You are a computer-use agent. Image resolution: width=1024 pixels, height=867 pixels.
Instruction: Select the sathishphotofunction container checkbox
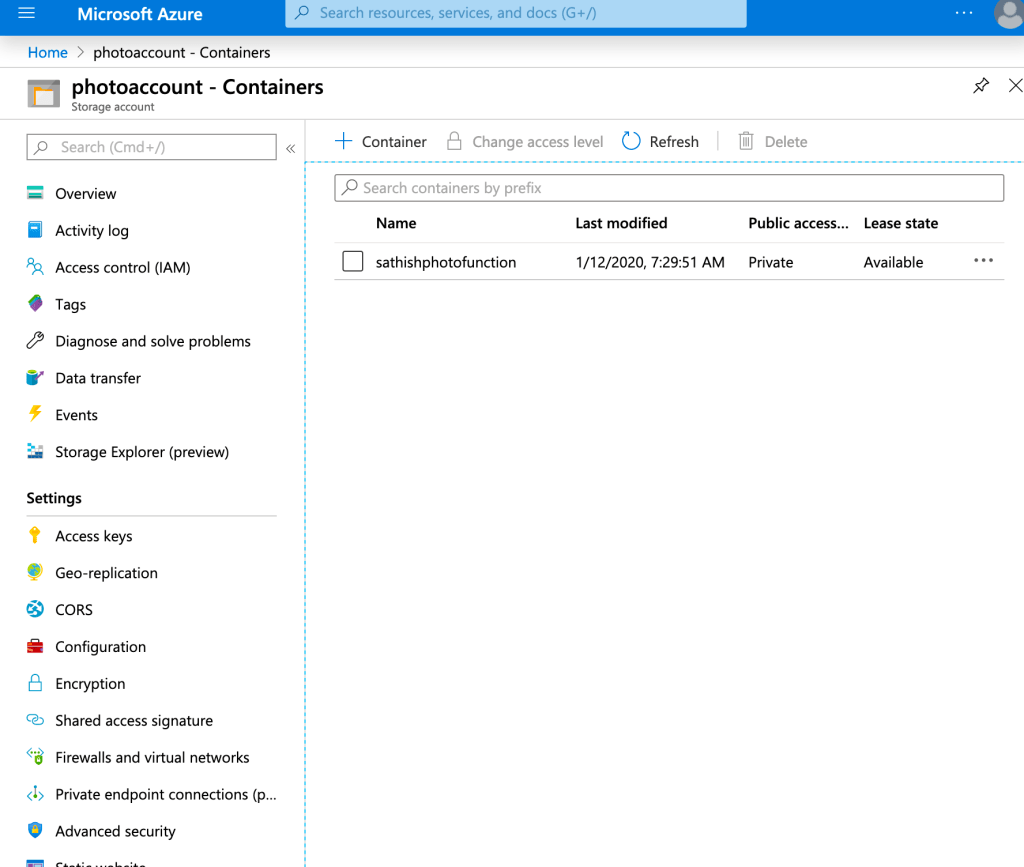352,262
